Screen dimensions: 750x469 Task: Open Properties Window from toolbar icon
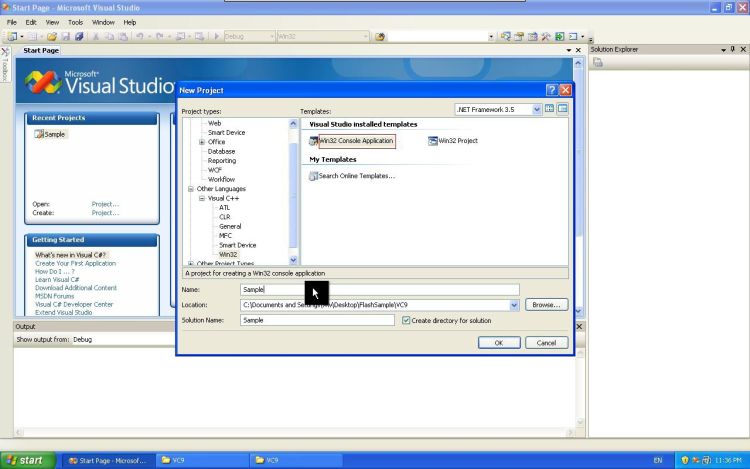(x=519, y=36)
